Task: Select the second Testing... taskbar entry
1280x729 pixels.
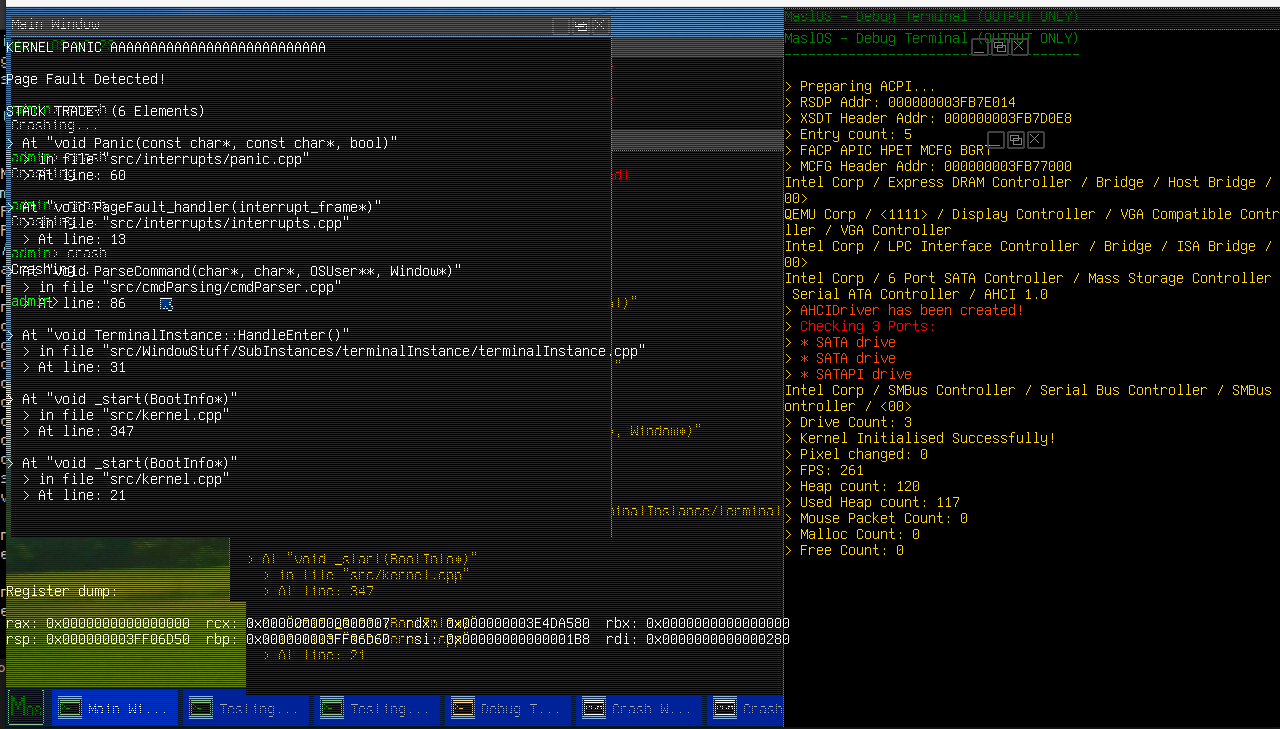Action: [x=377, y=709]
